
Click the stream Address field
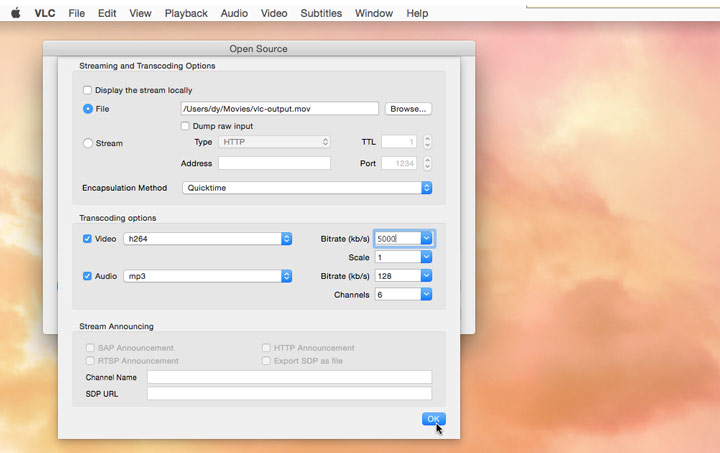pos(275,163)
